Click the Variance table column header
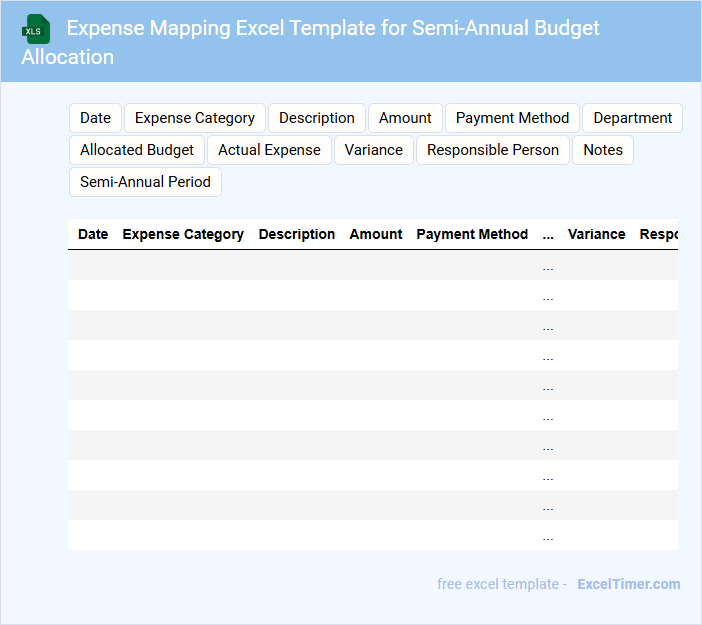The height and width of the screenshot is (625, 702). (596, 234)
